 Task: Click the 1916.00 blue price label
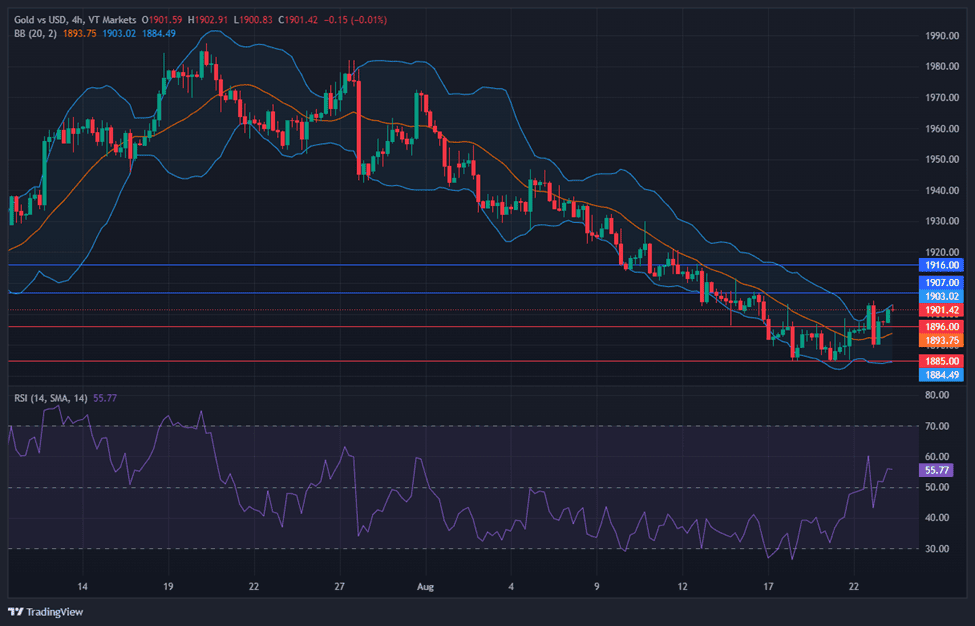(x=940, y=266)
